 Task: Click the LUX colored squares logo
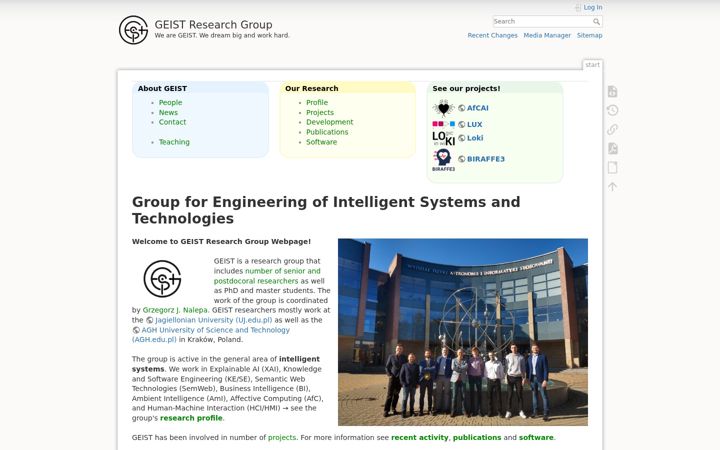pyautogui.click(x=444, y=124)
